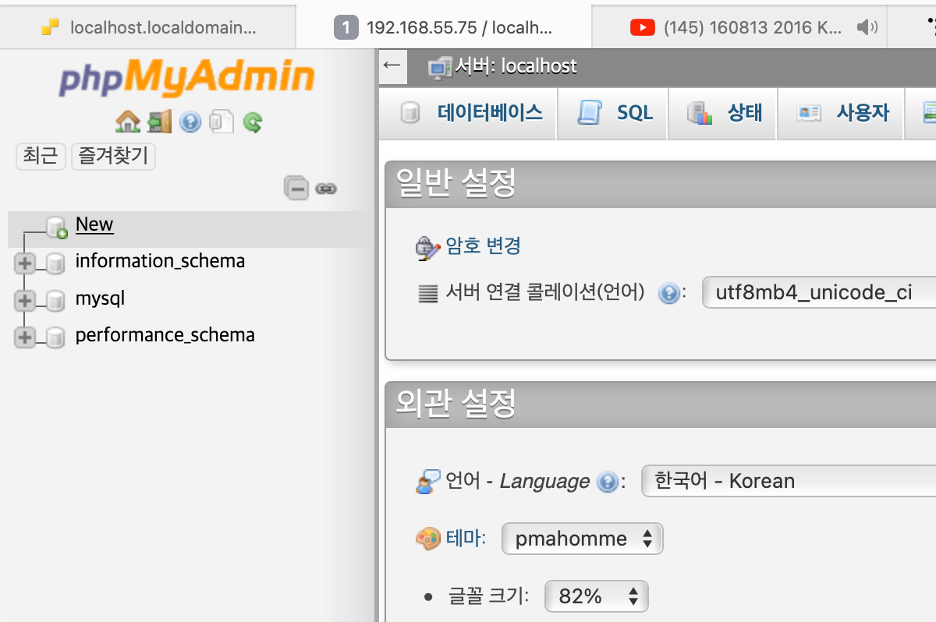The height and width of the screenshot is (622, 936).
Task: Click the 서버: localhost breadcrumb link
Action: 516,66
